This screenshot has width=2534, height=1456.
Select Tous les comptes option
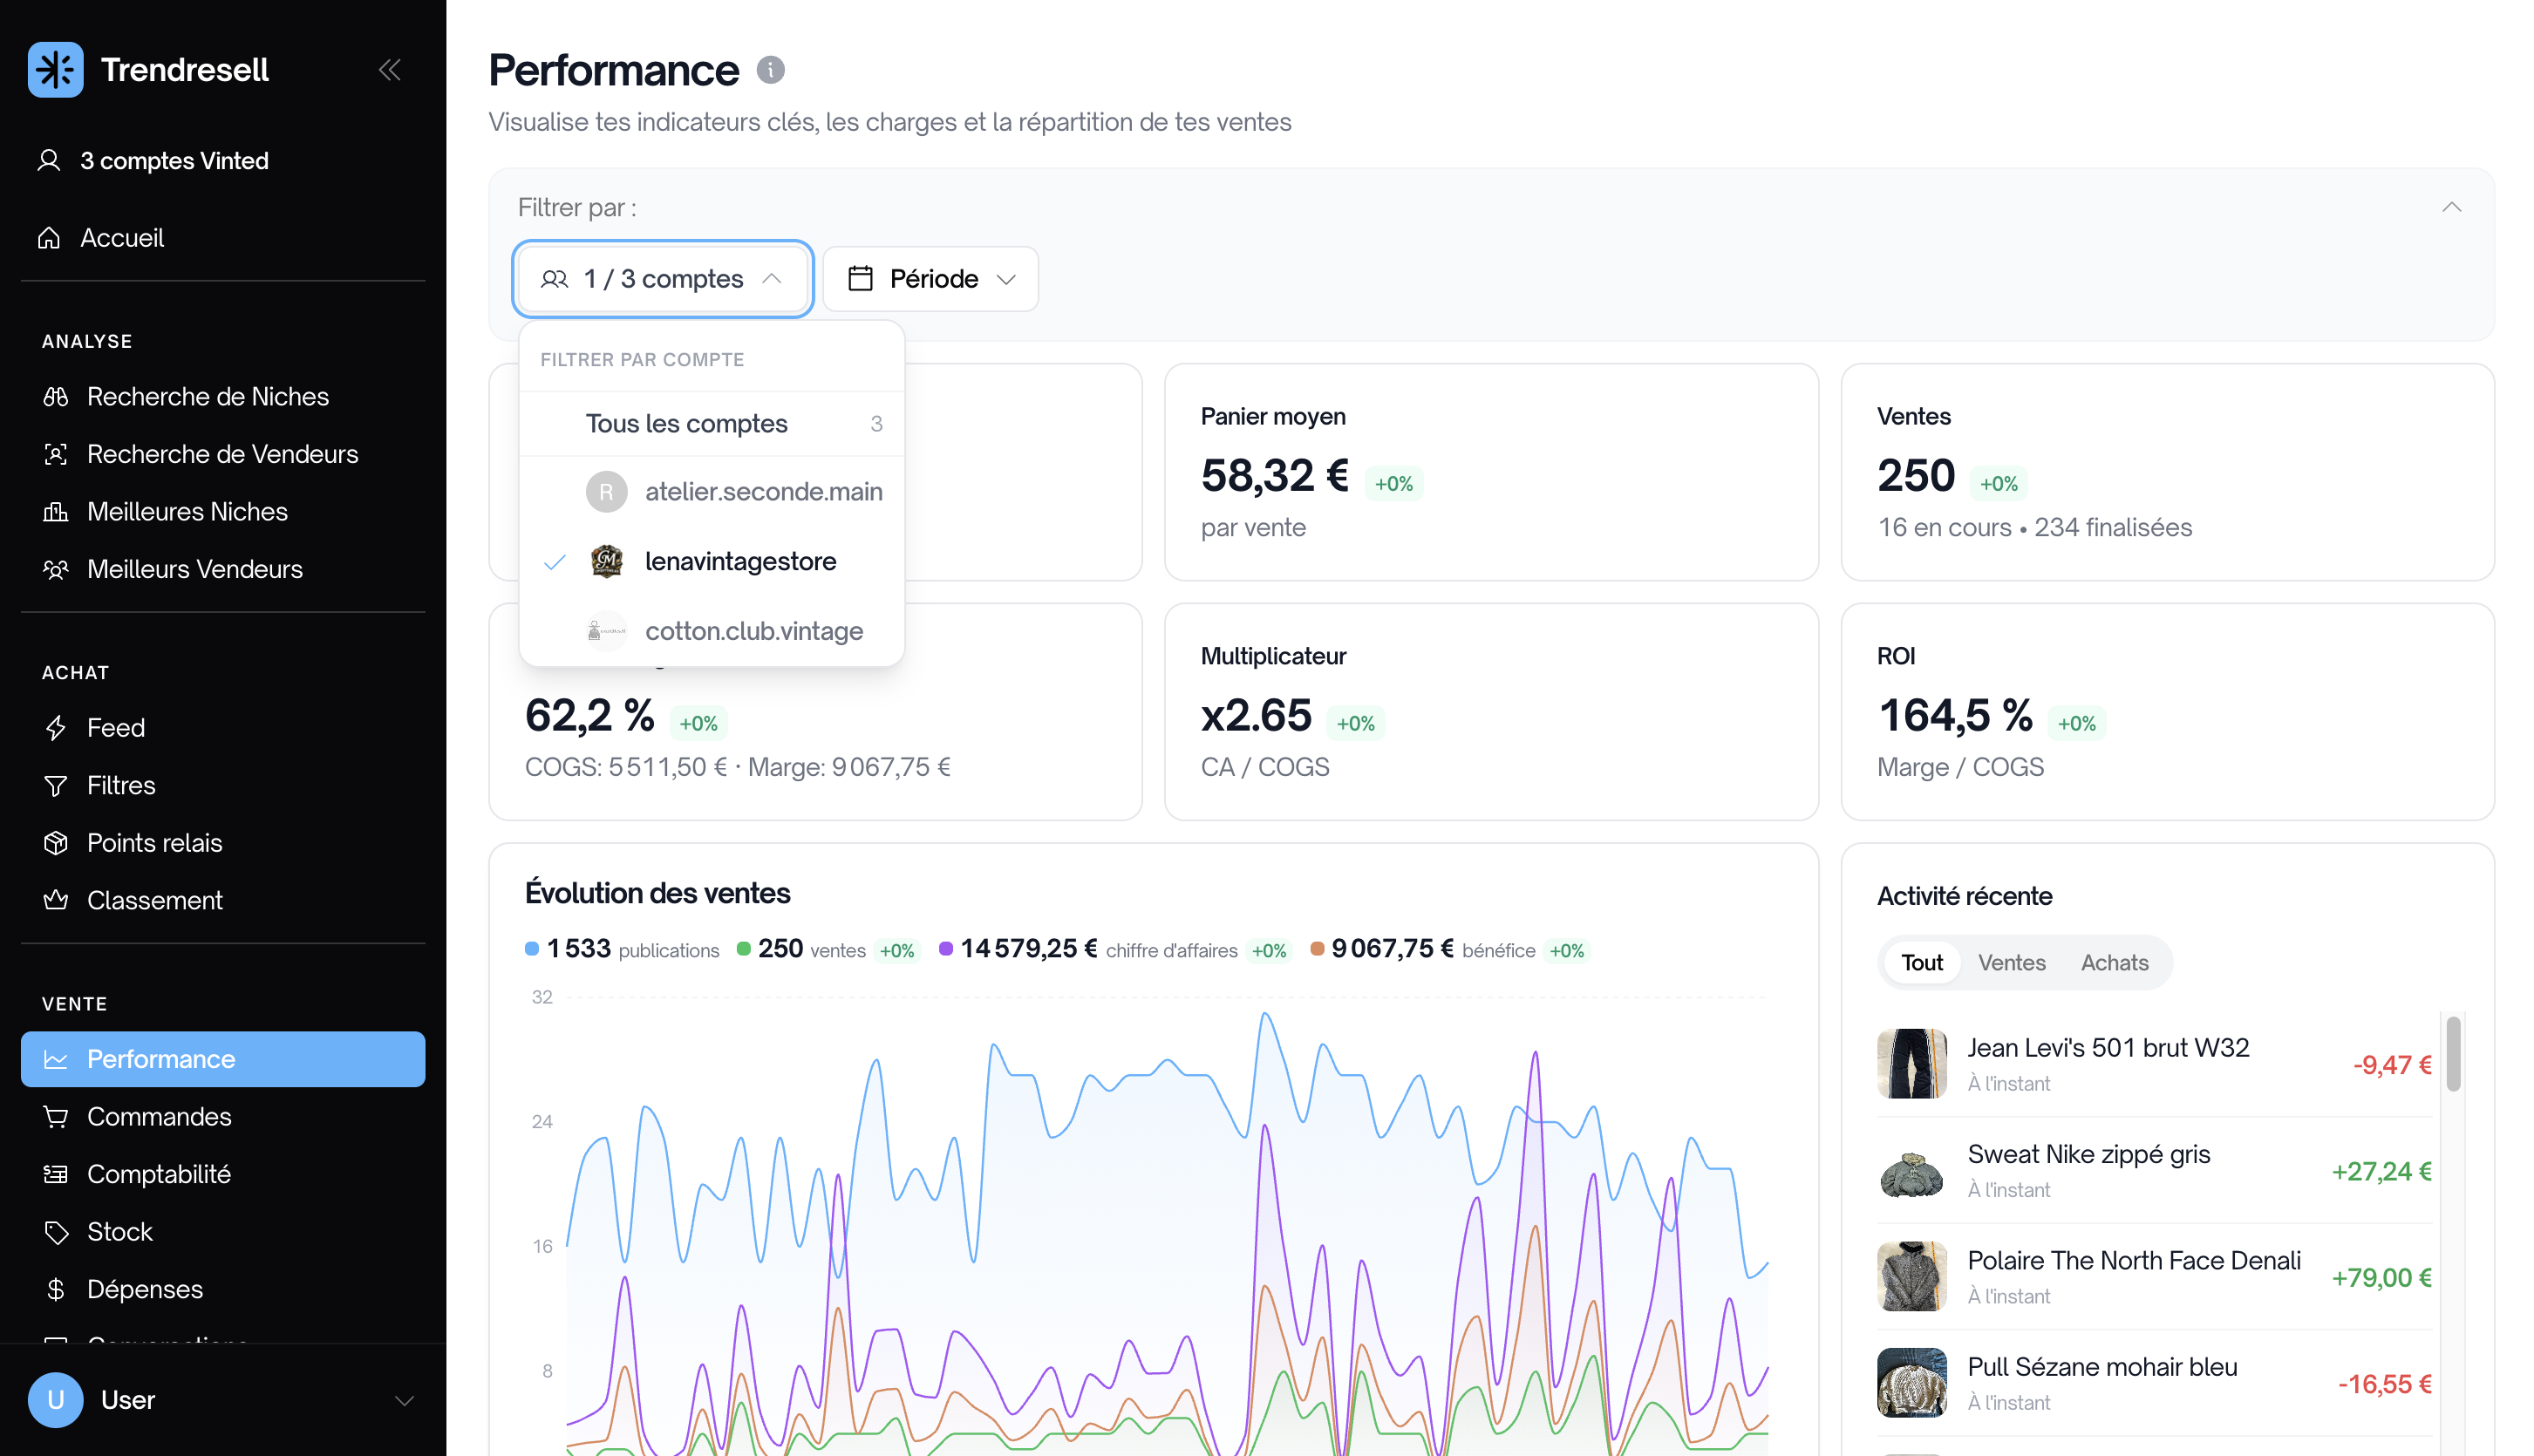[711, 424]
